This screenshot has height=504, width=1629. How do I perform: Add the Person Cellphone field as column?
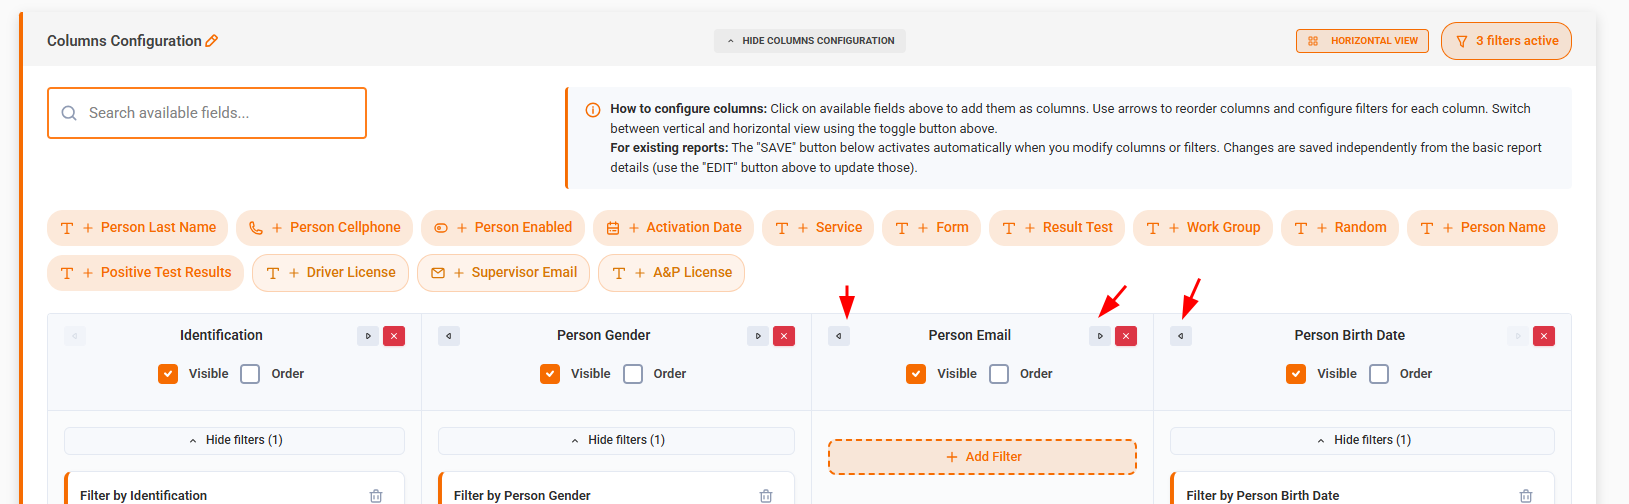point(325,228)
